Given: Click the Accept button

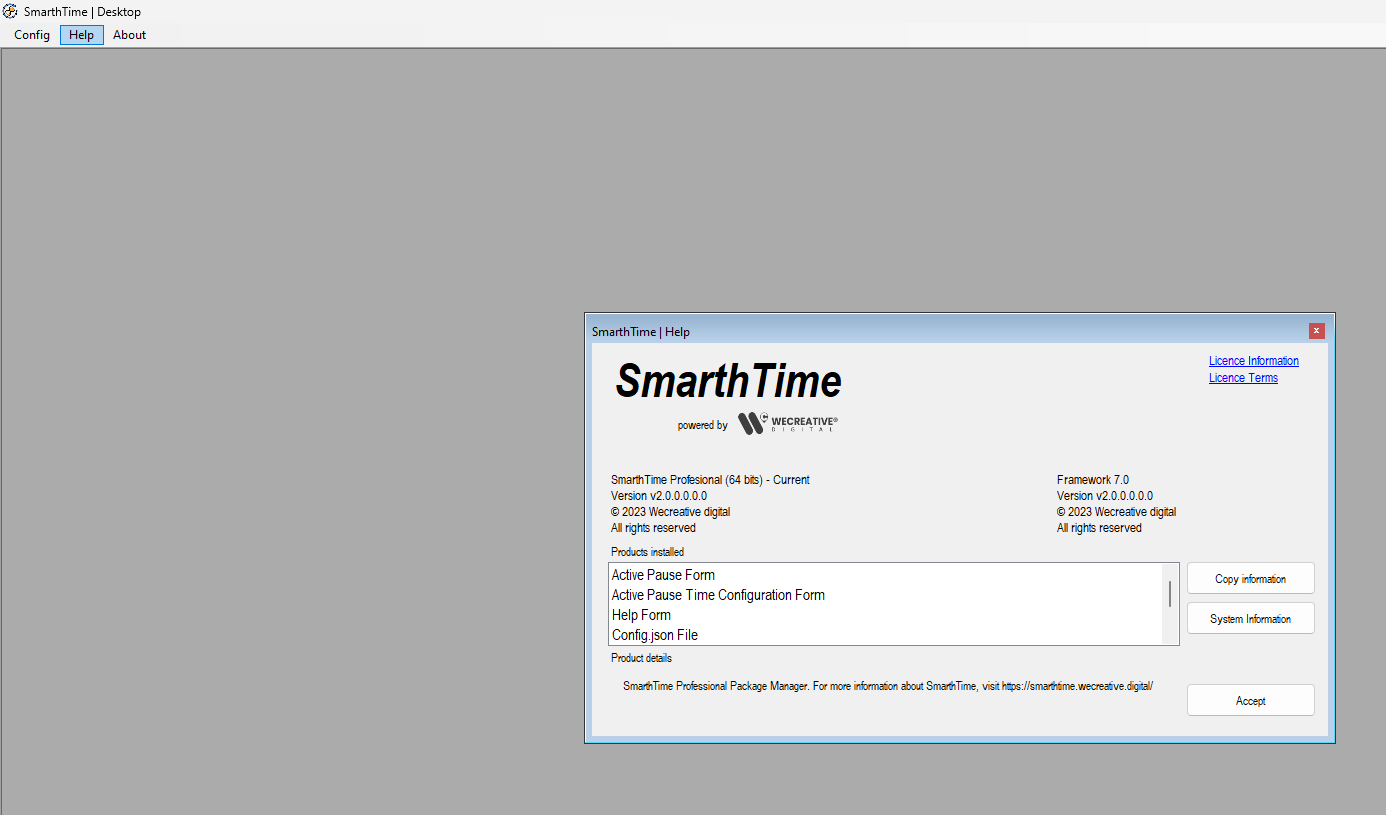Looking at the screenshot, I should coord(1250,700).
